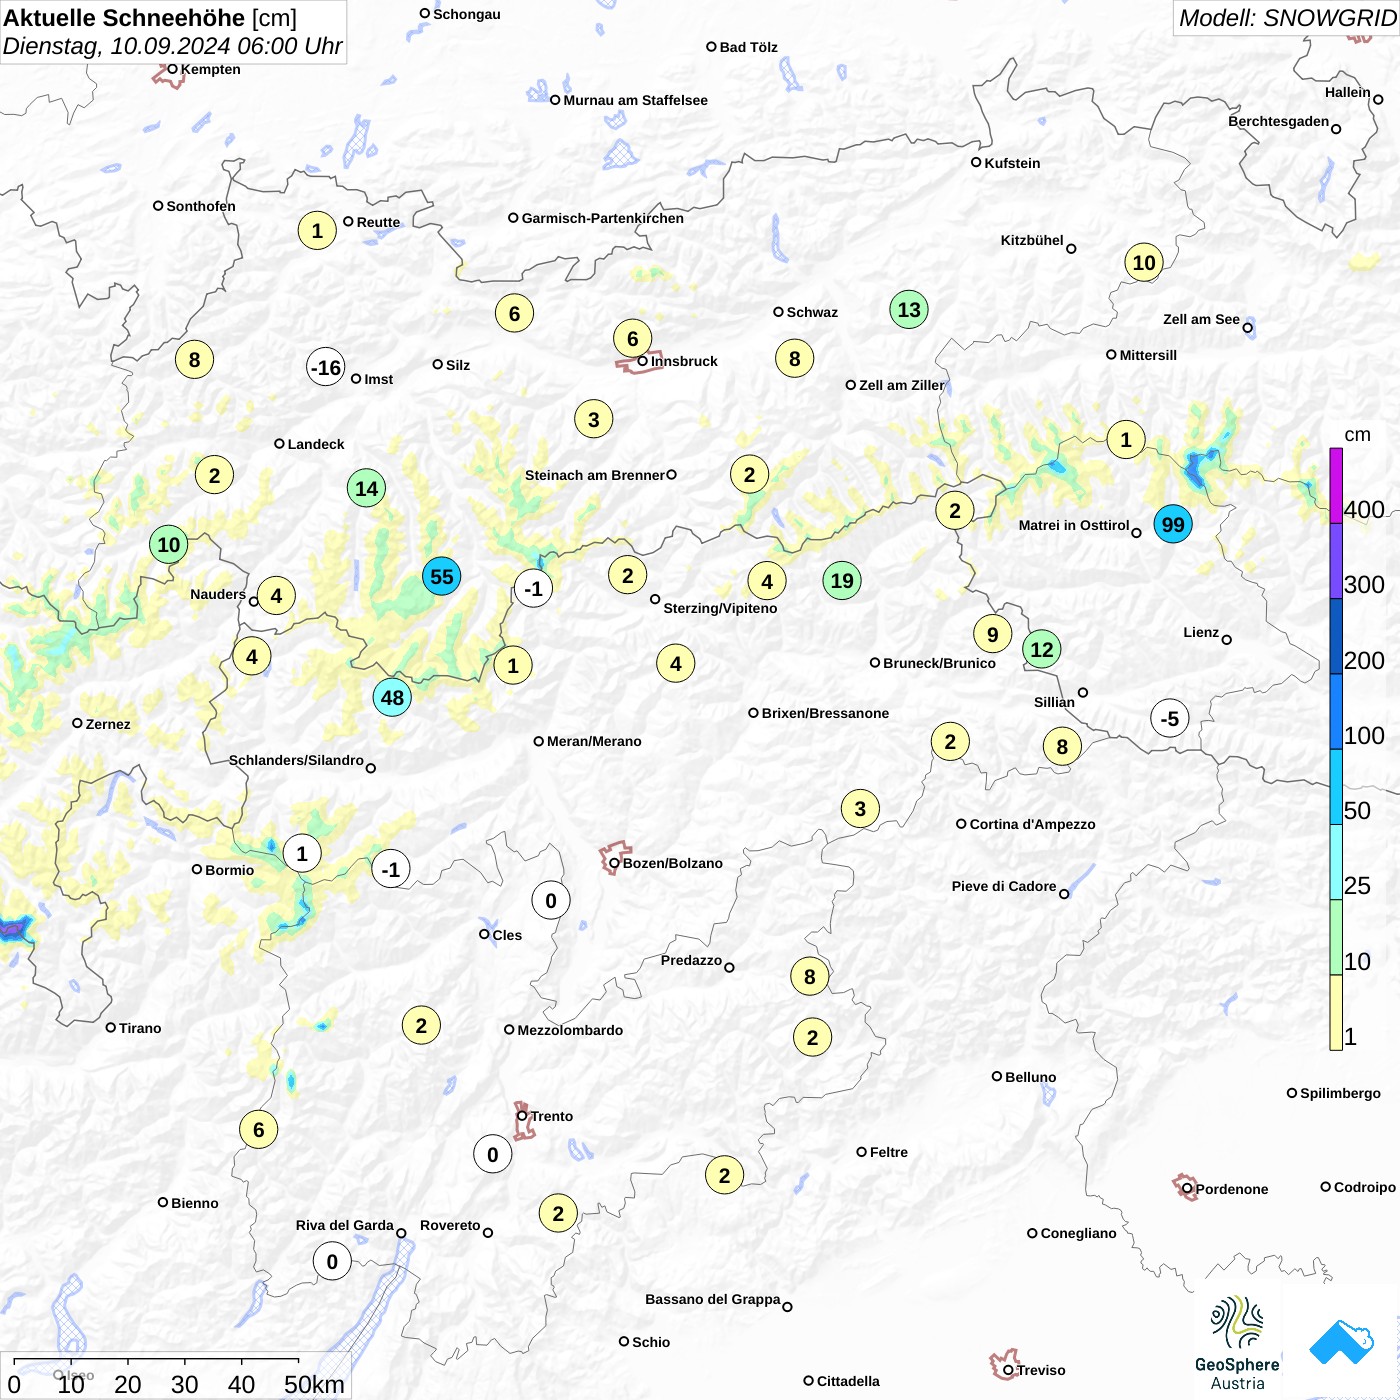Click the Innsbruck city marker
Image resolution: width=1400 pixels, height=1400 pixels.
(643, 361)
